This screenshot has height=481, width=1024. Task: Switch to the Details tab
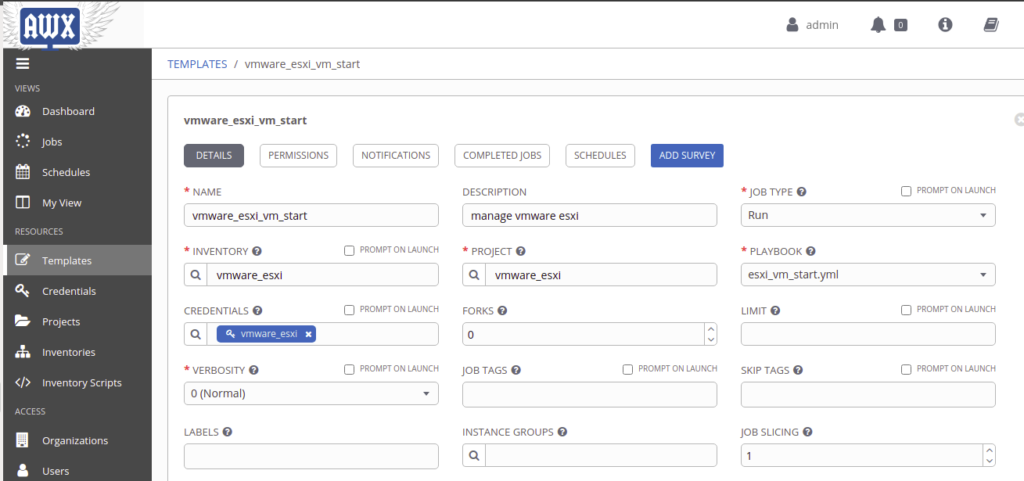click(214, 155)
